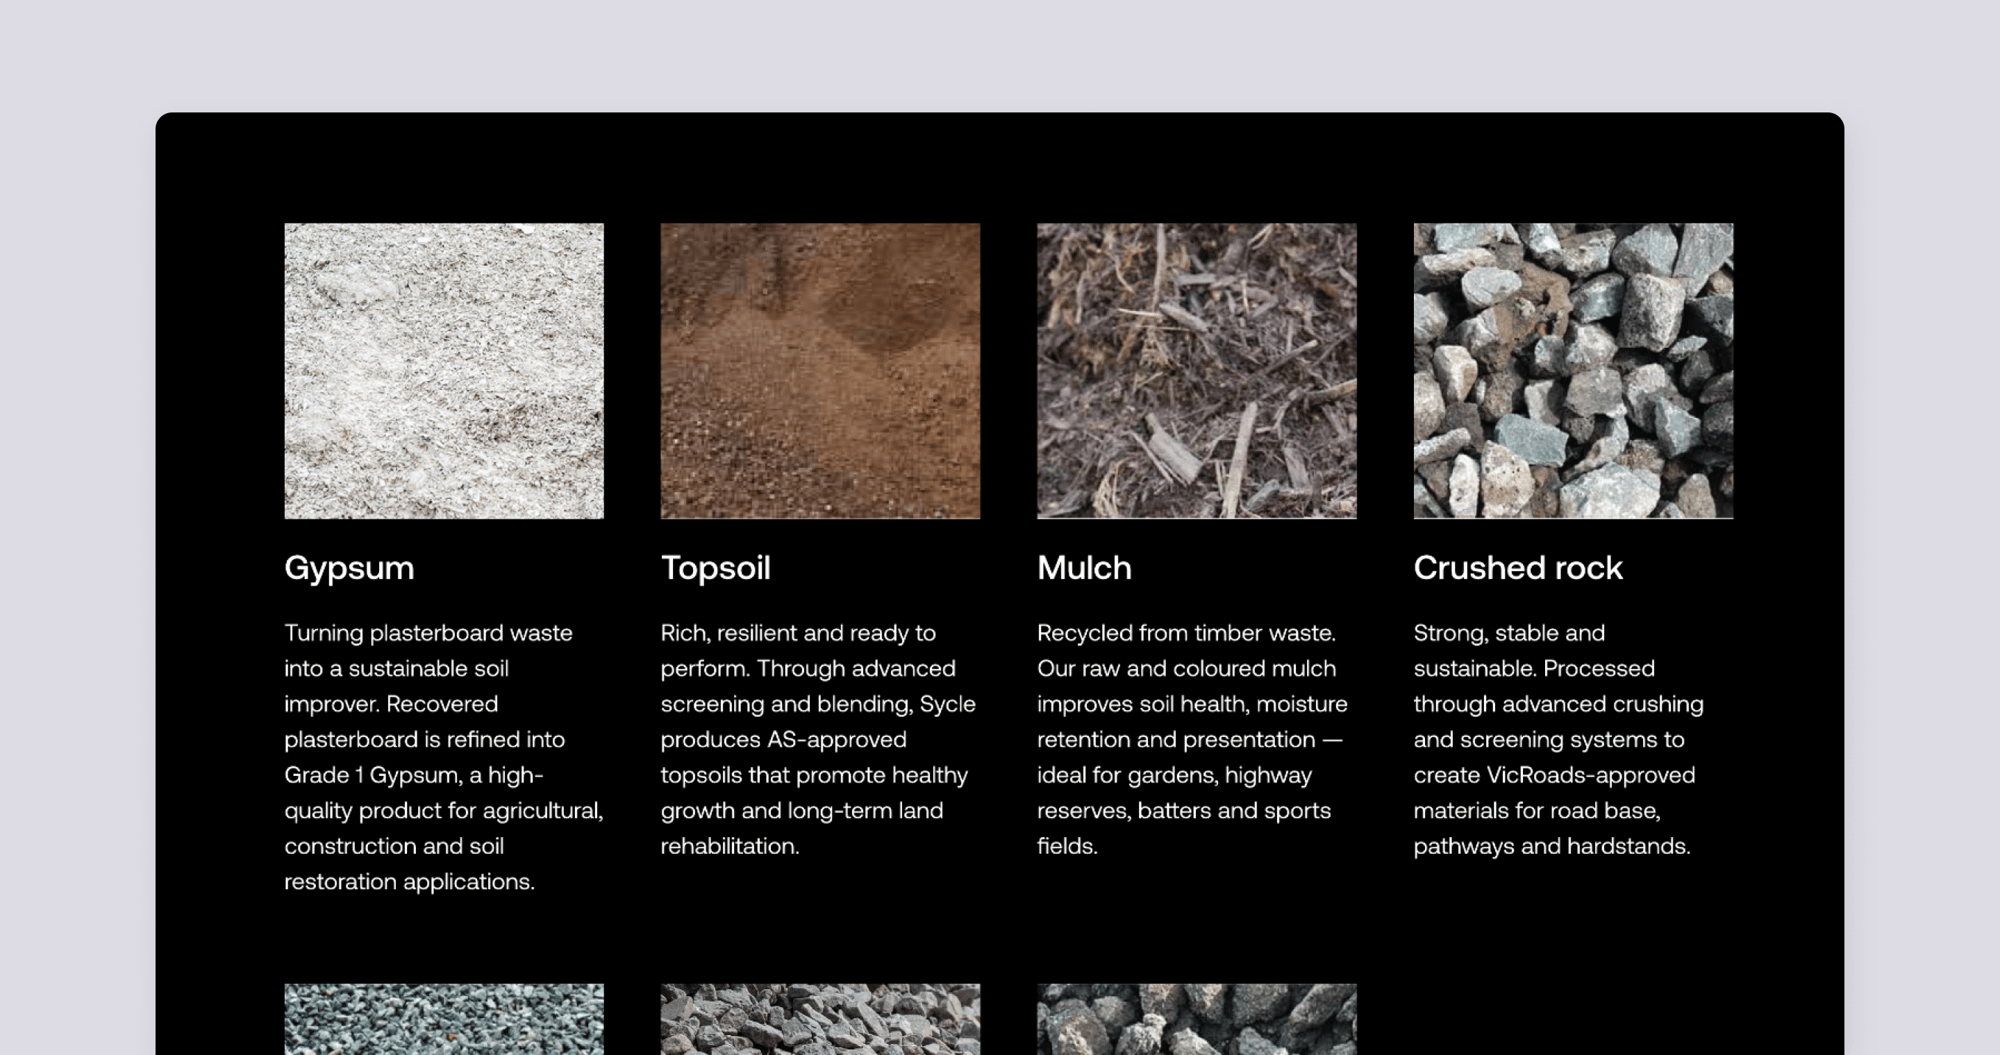
Task: Click the "Rich, resilient and ready" description paragraph
Action: (x=819, y=739)
